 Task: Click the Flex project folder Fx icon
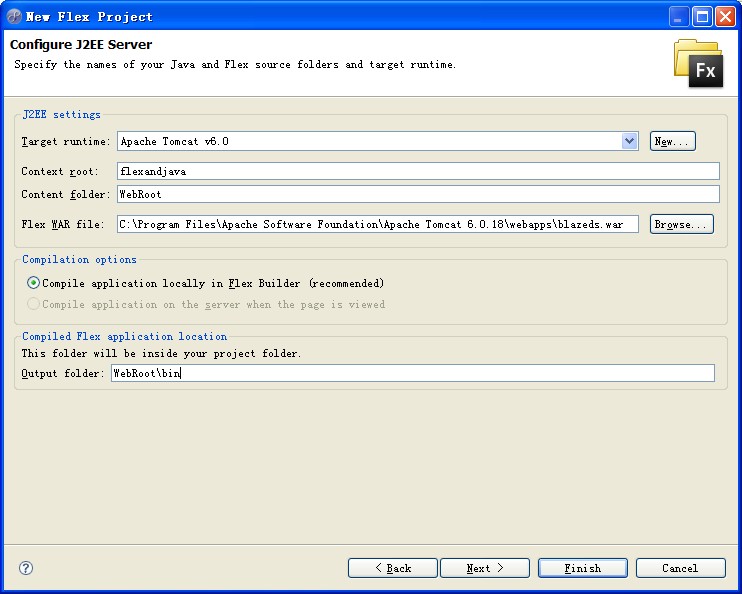point(698,63)
